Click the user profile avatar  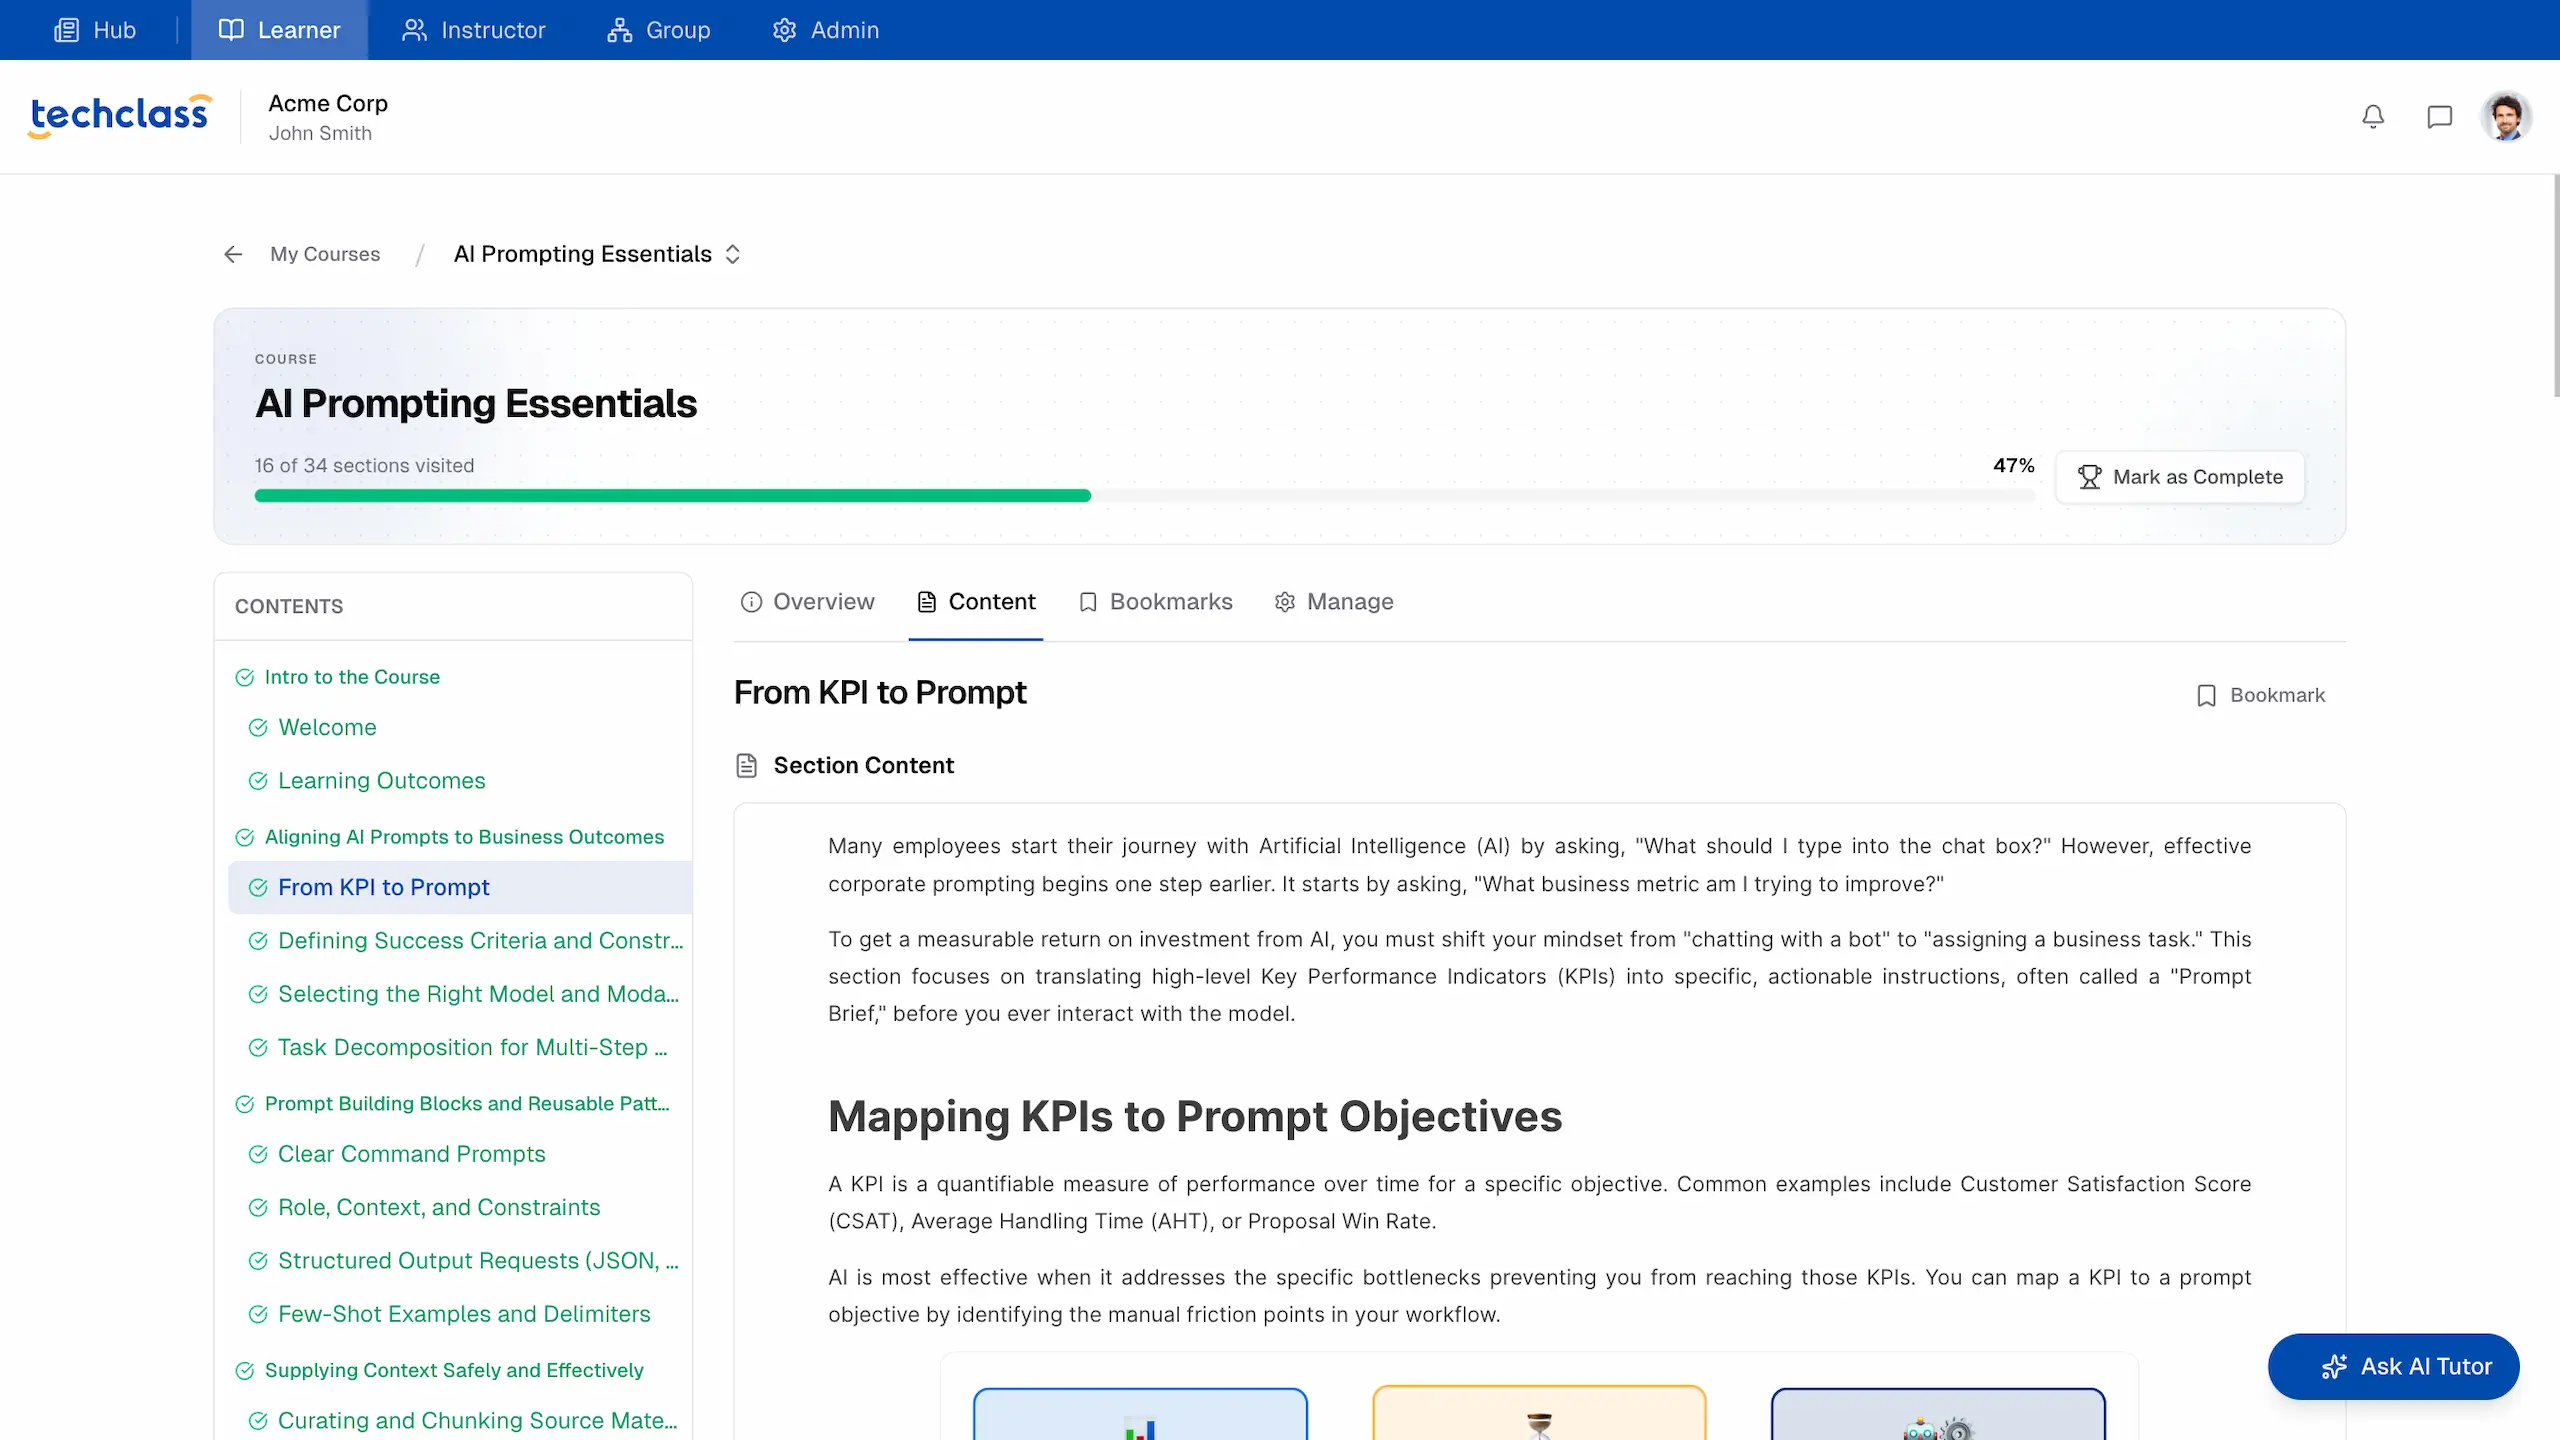[x=2506, y=117]
